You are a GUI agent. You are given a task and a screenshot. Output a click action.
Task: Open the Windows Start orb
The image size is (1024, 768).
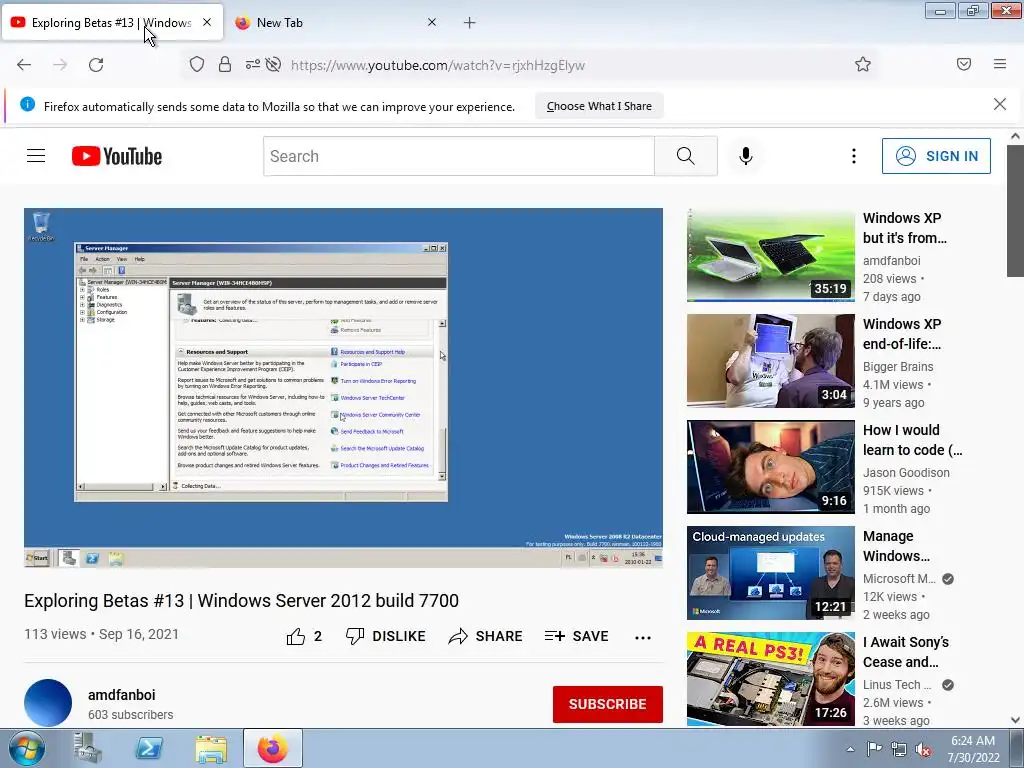pyautogui.click(x=27, y=748)
